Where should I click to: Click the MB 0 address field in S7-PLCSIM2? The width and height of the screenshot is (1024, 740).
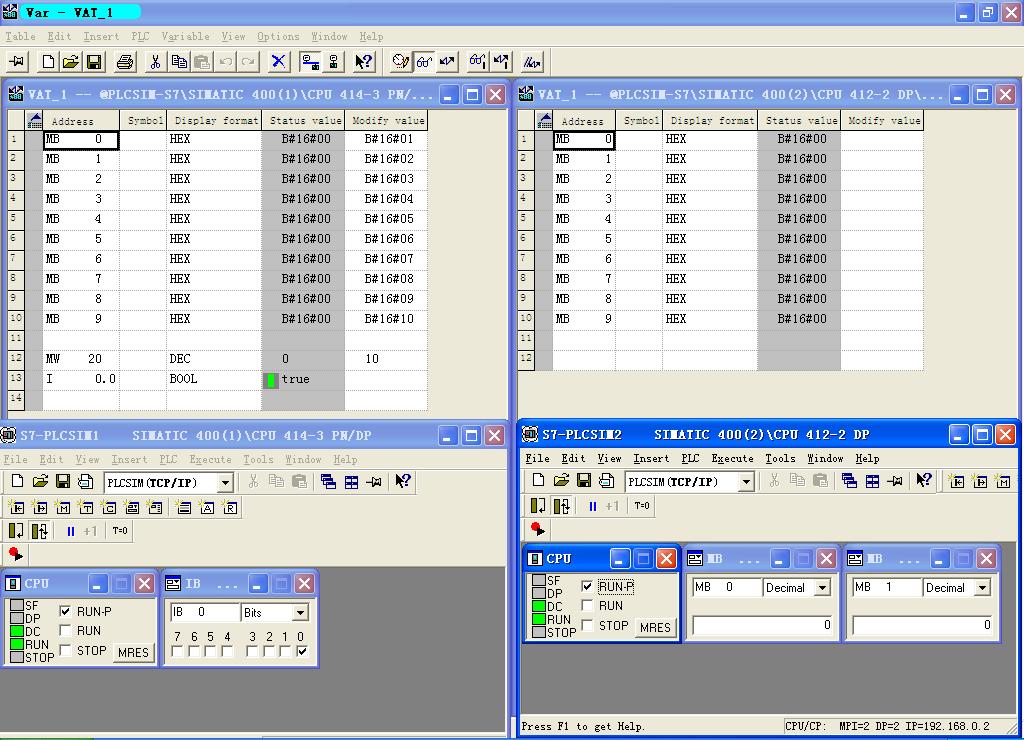coord(727,587)
